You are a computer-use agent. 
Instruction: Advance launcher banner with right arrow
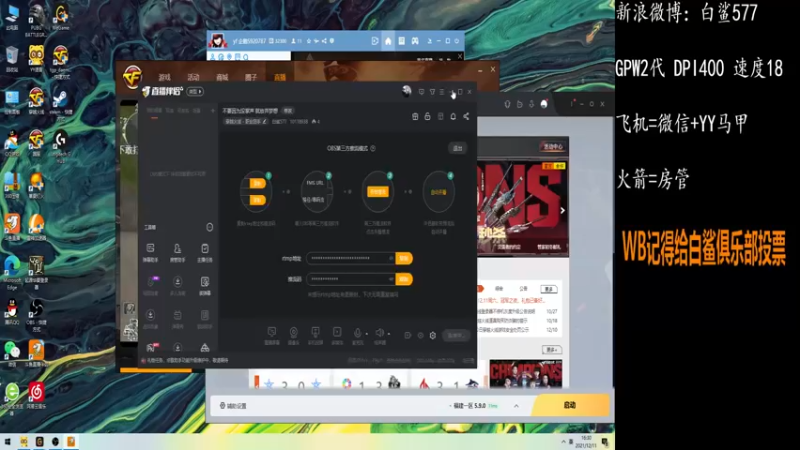click(x=562, y=210)
